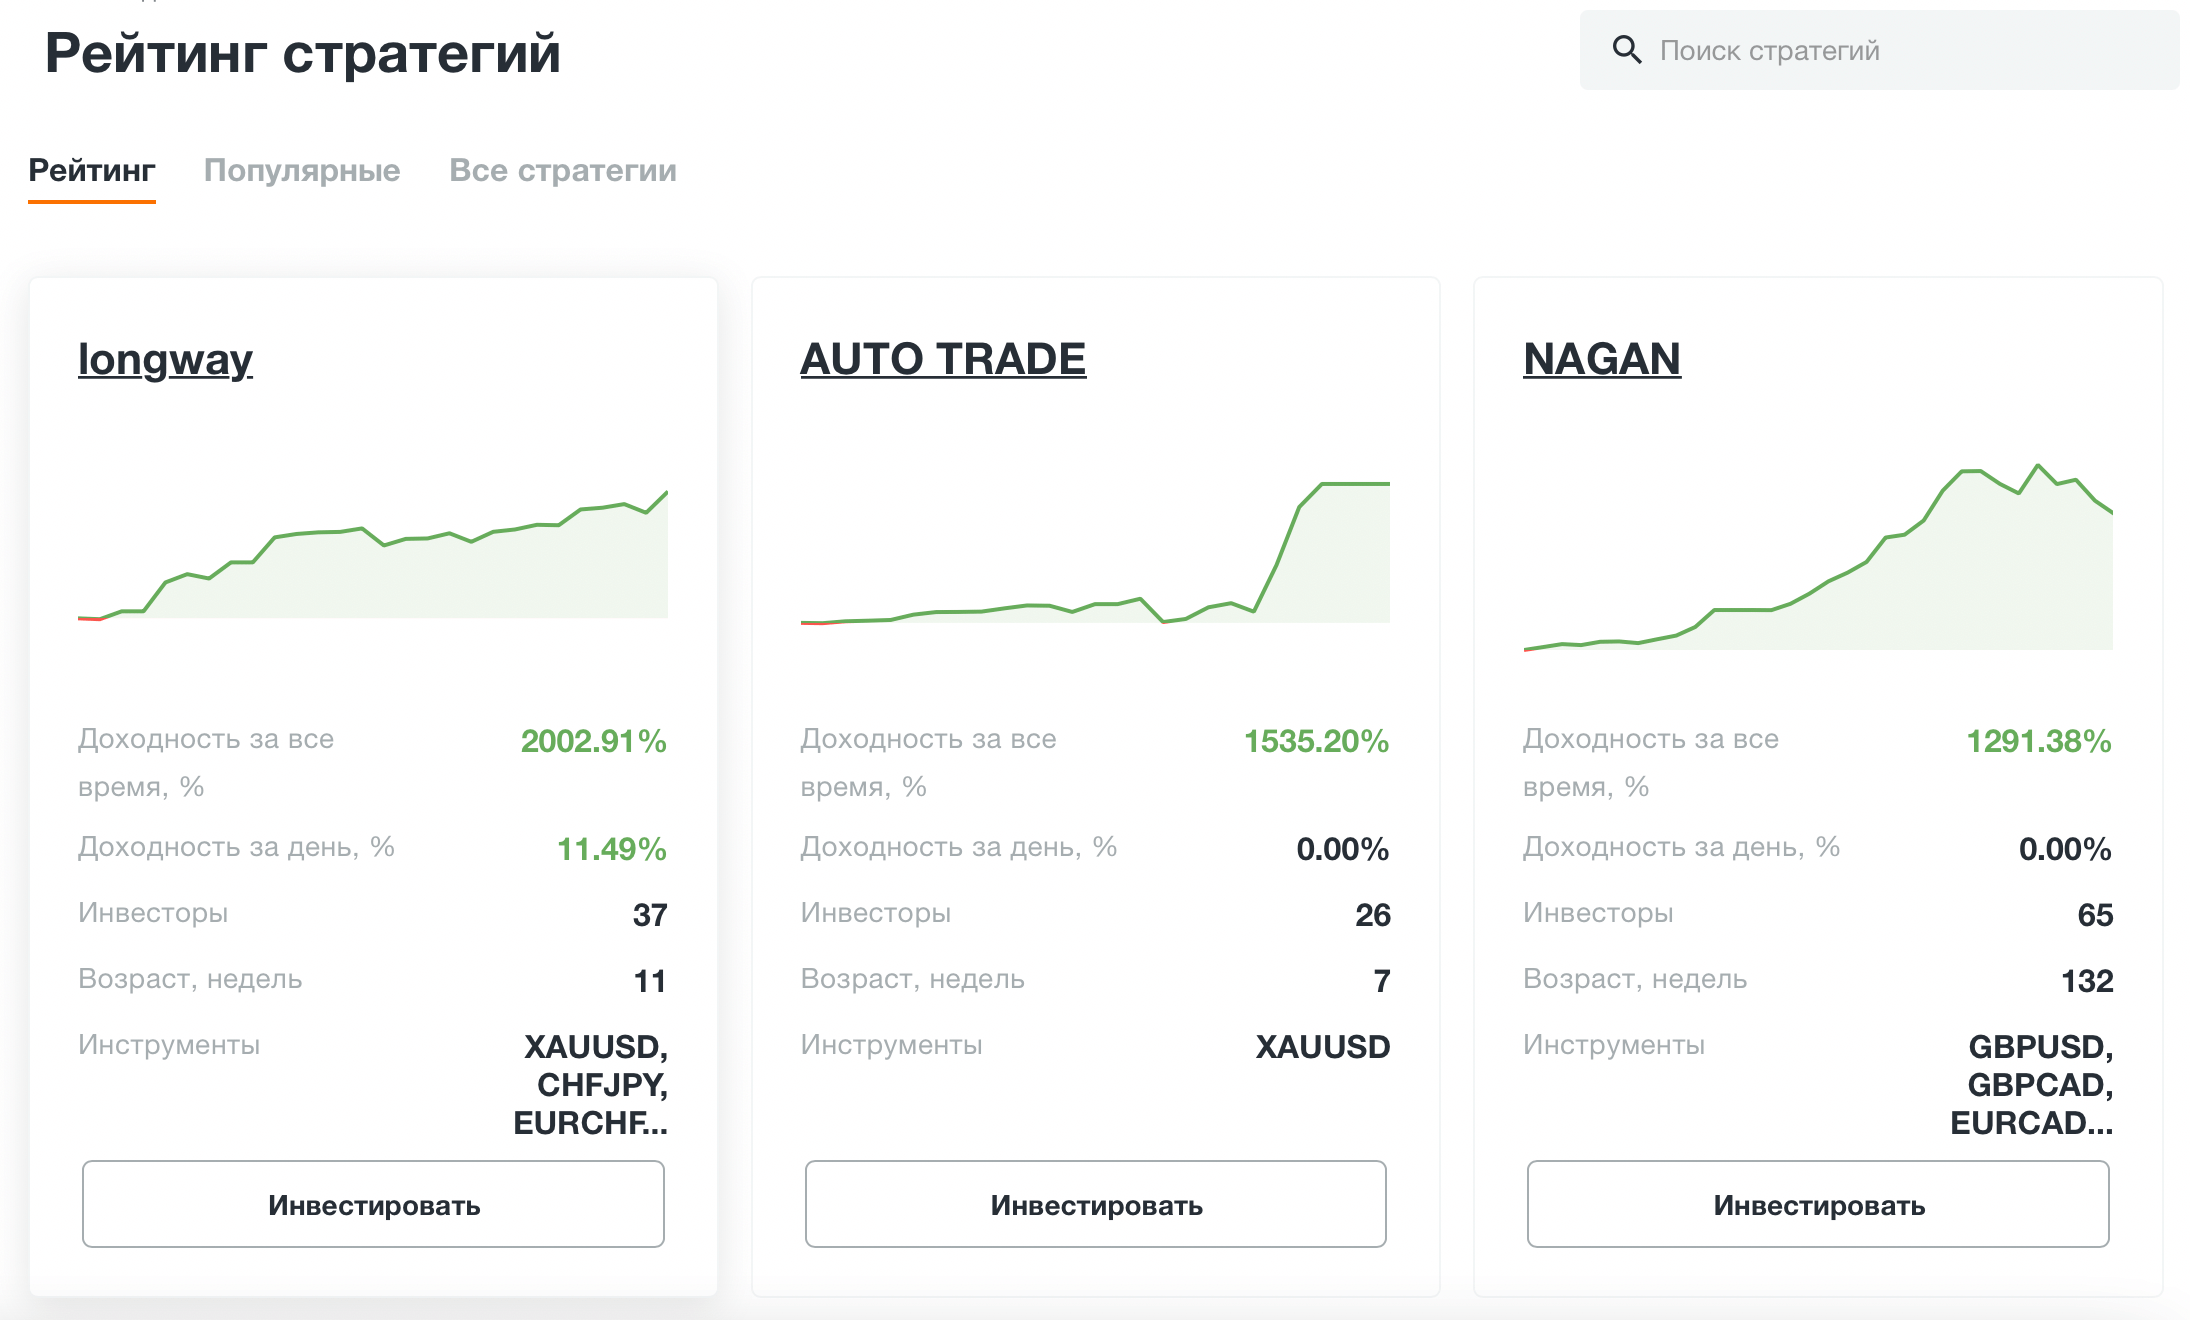Open the NAGAN strategy link
The width and height of the screenshot is (2190, 1320).
[1601, 359]
